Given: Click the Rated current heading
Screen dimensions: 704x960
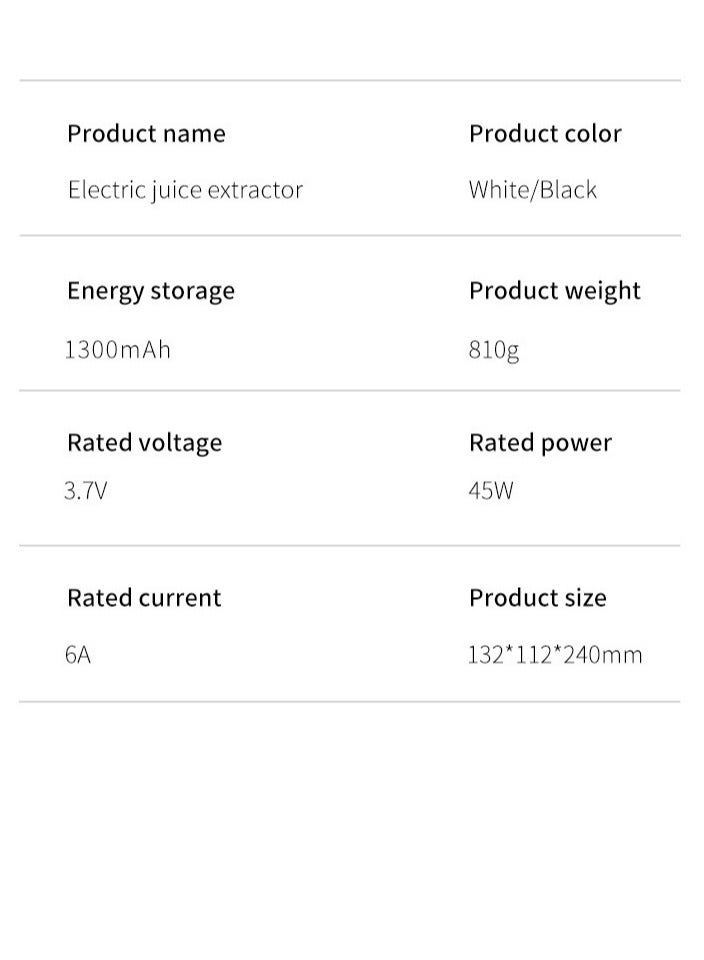Looking at the screenshot, I should pos(144,598).
